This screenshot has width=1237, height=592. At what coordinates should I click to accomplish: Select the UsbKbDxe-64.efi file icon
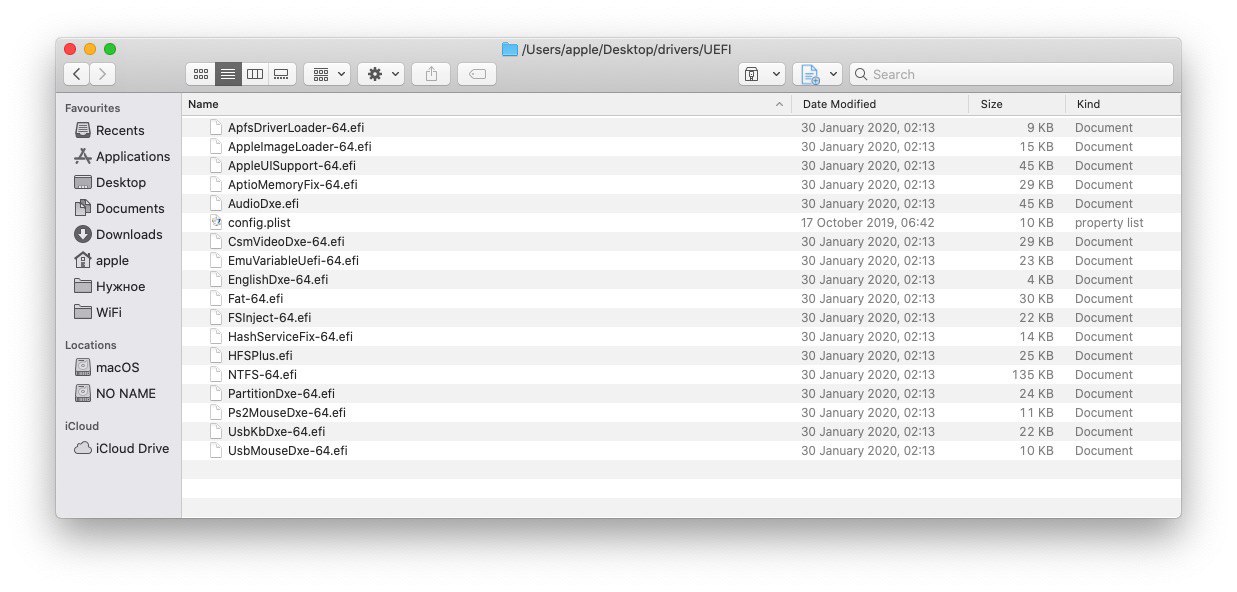[215, 432]
